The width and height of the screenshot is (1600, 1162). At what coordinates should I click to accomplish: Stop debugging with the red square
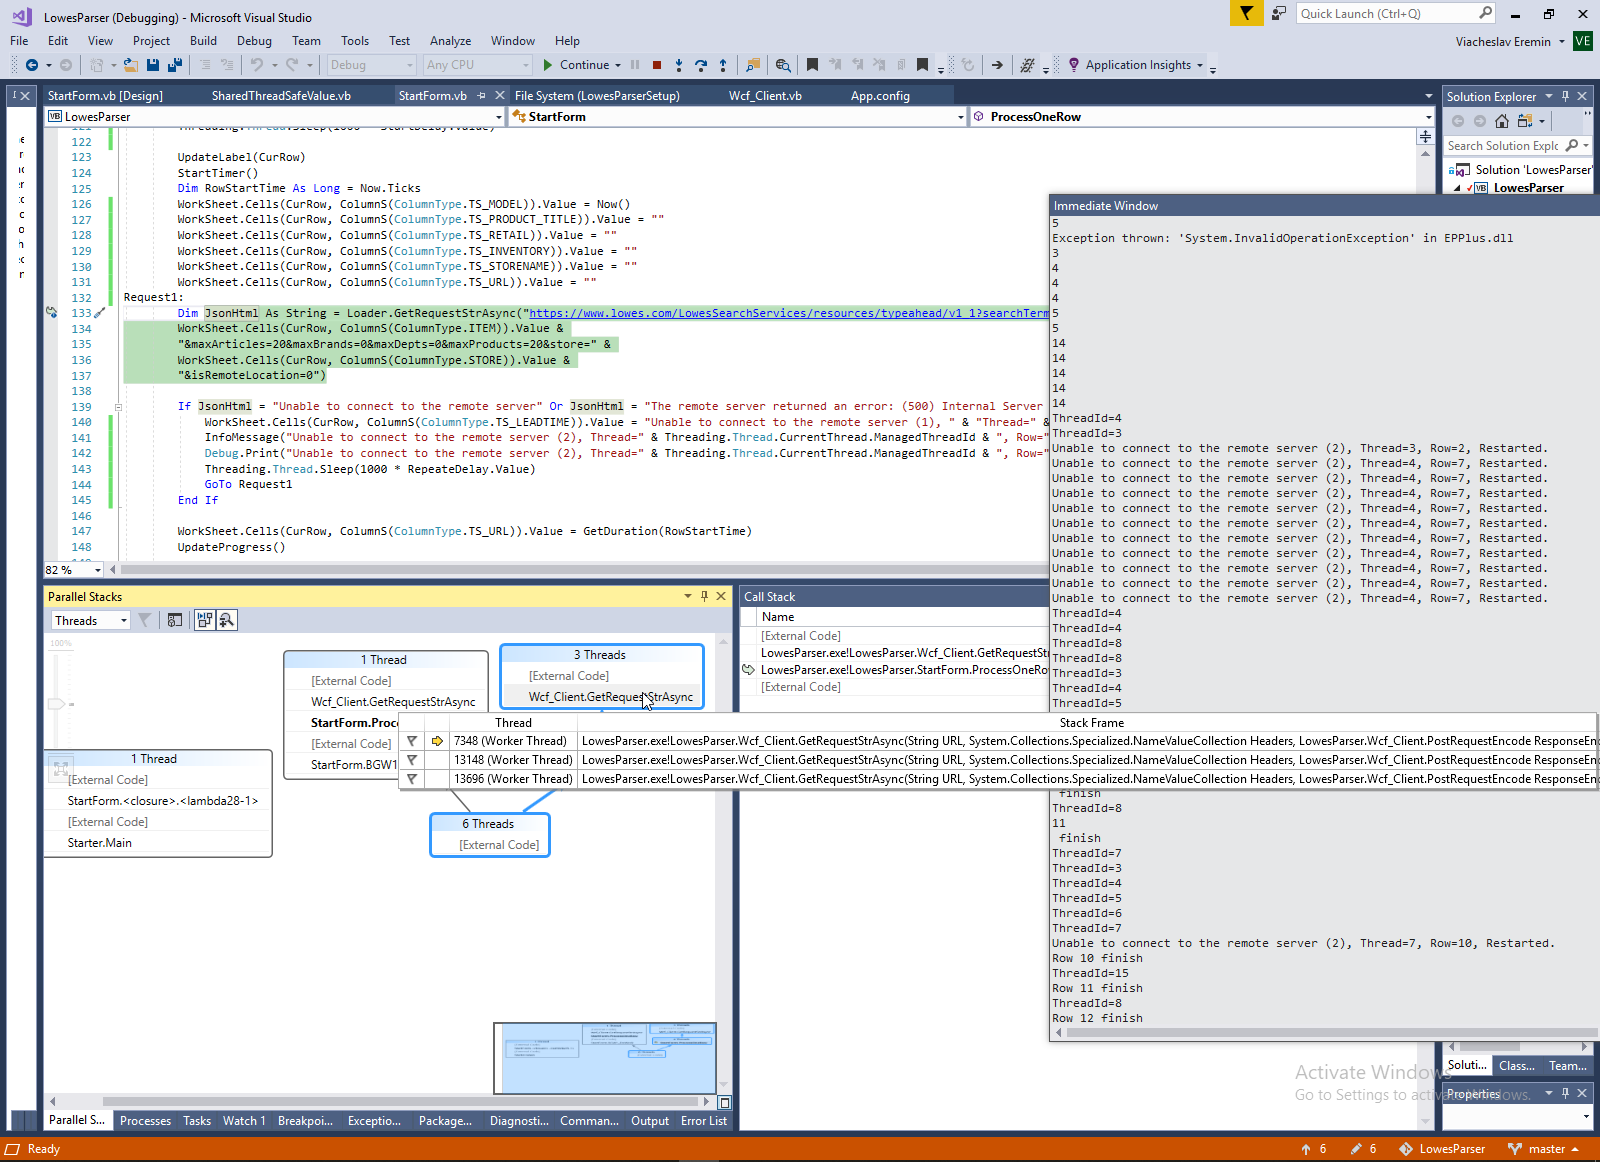(x=657, y=65)
